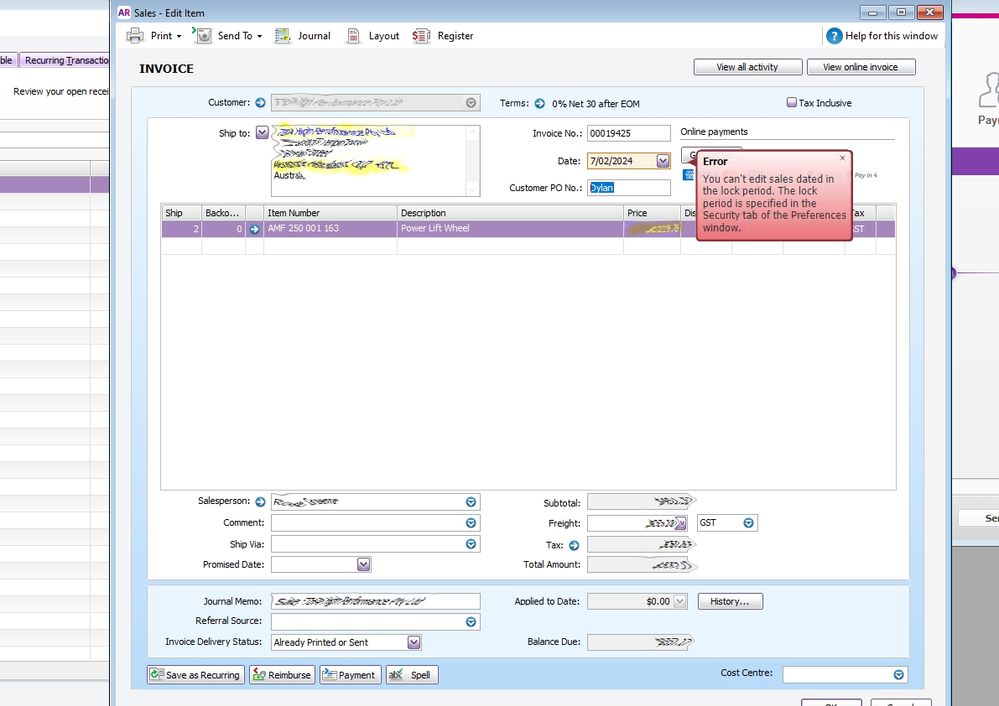Expand the Freight GST tax code dropdown
The image size is (999, 706).
pos(748,523)
